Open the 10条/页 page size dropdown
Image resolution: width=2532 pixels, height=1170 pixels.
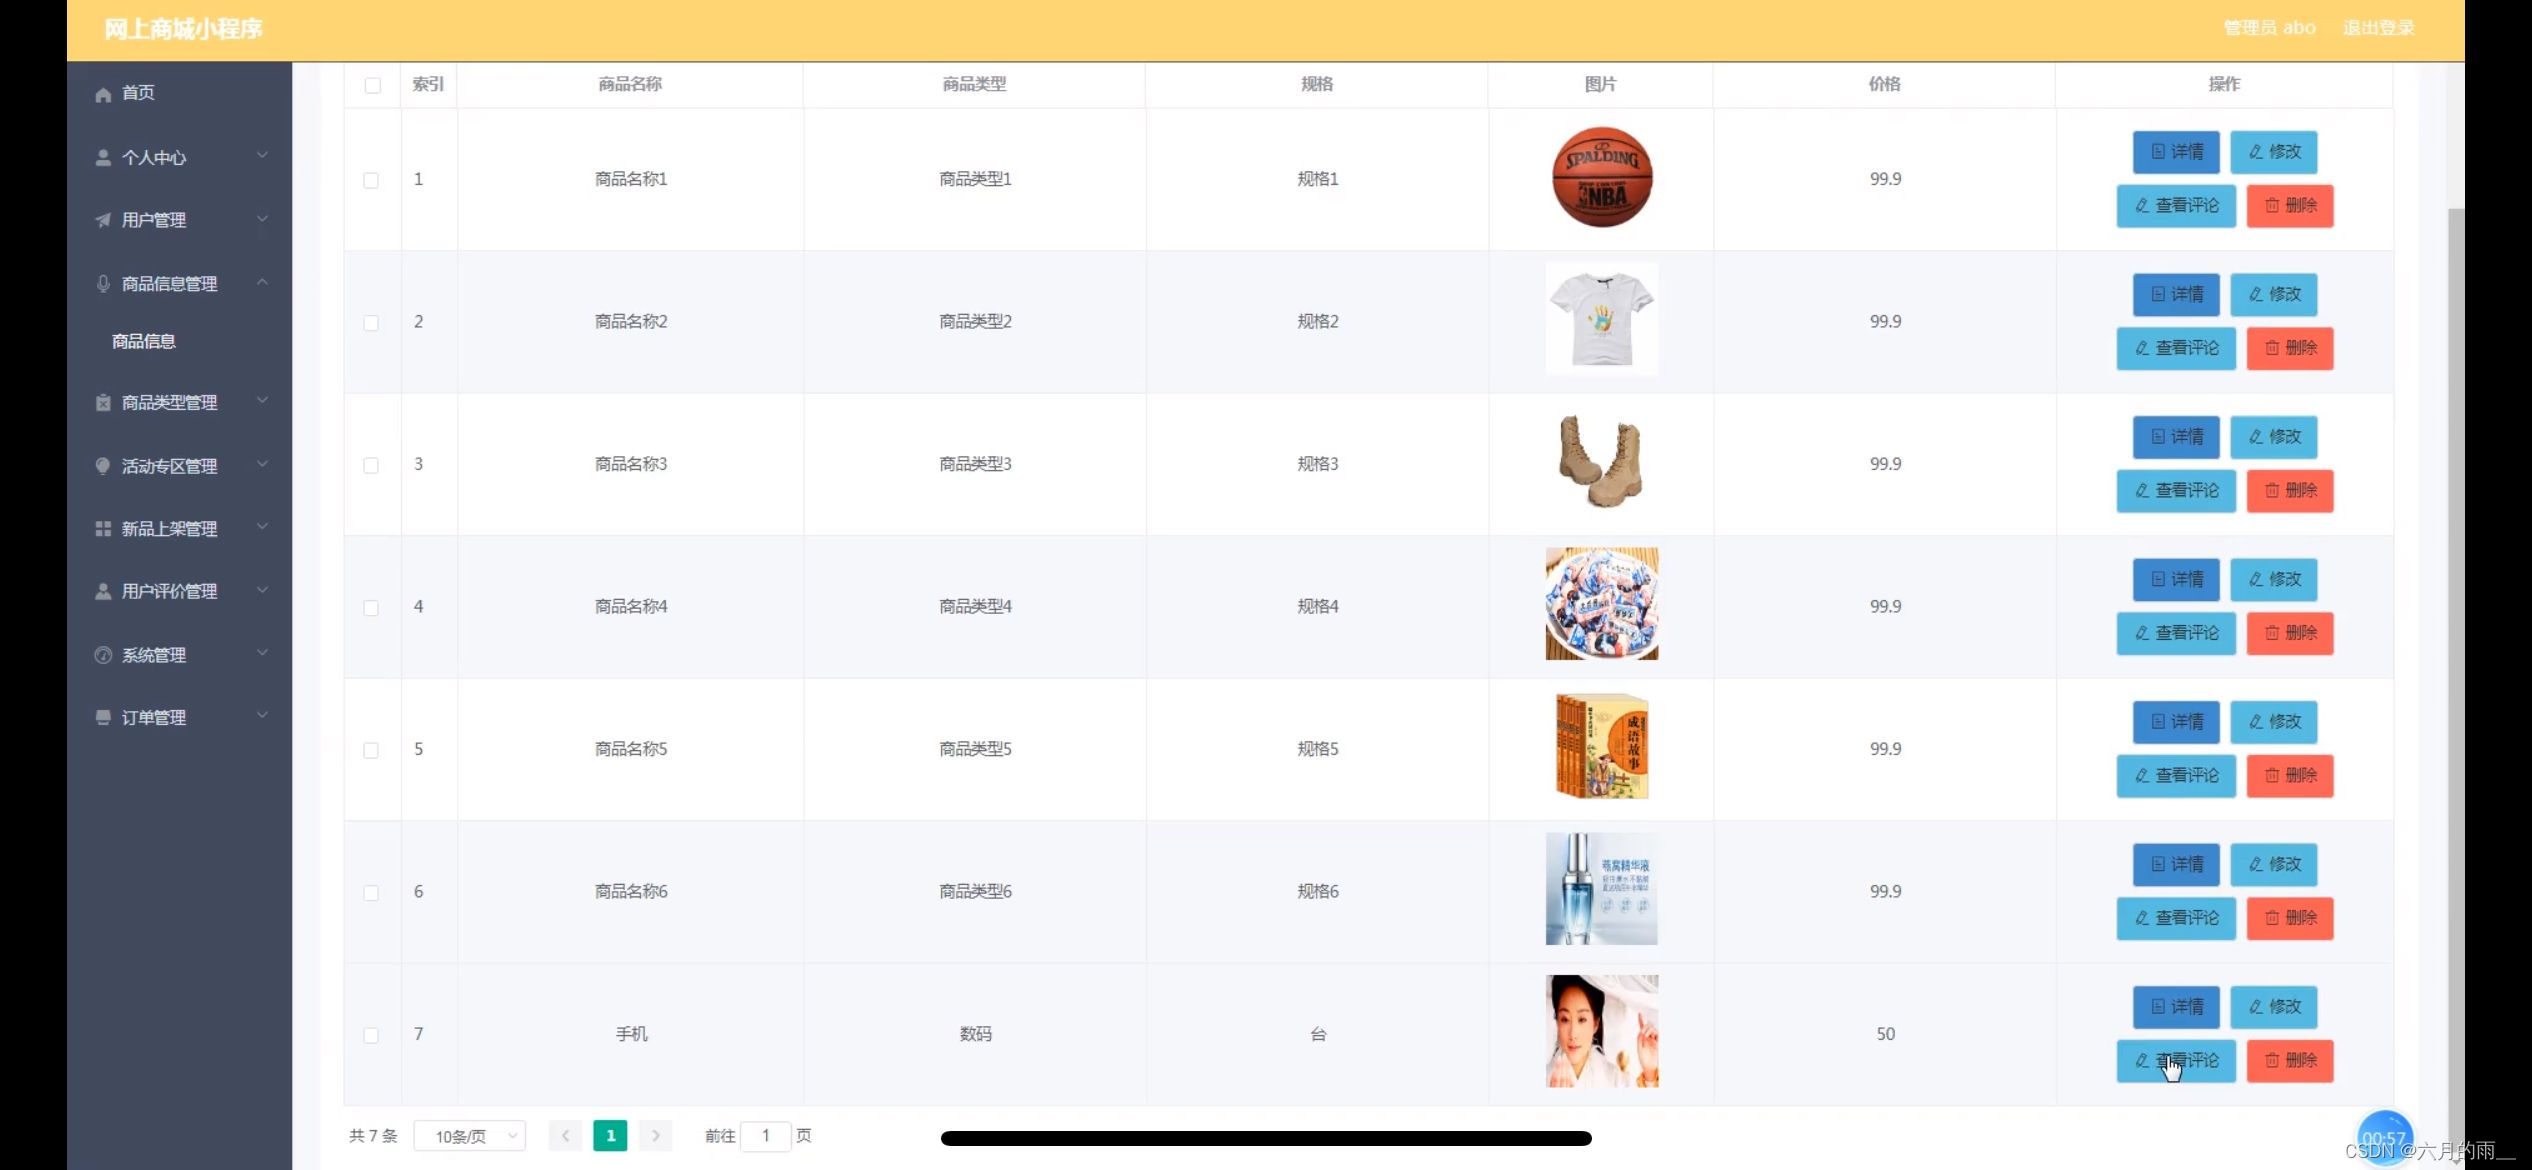[x=470, y=1136]
